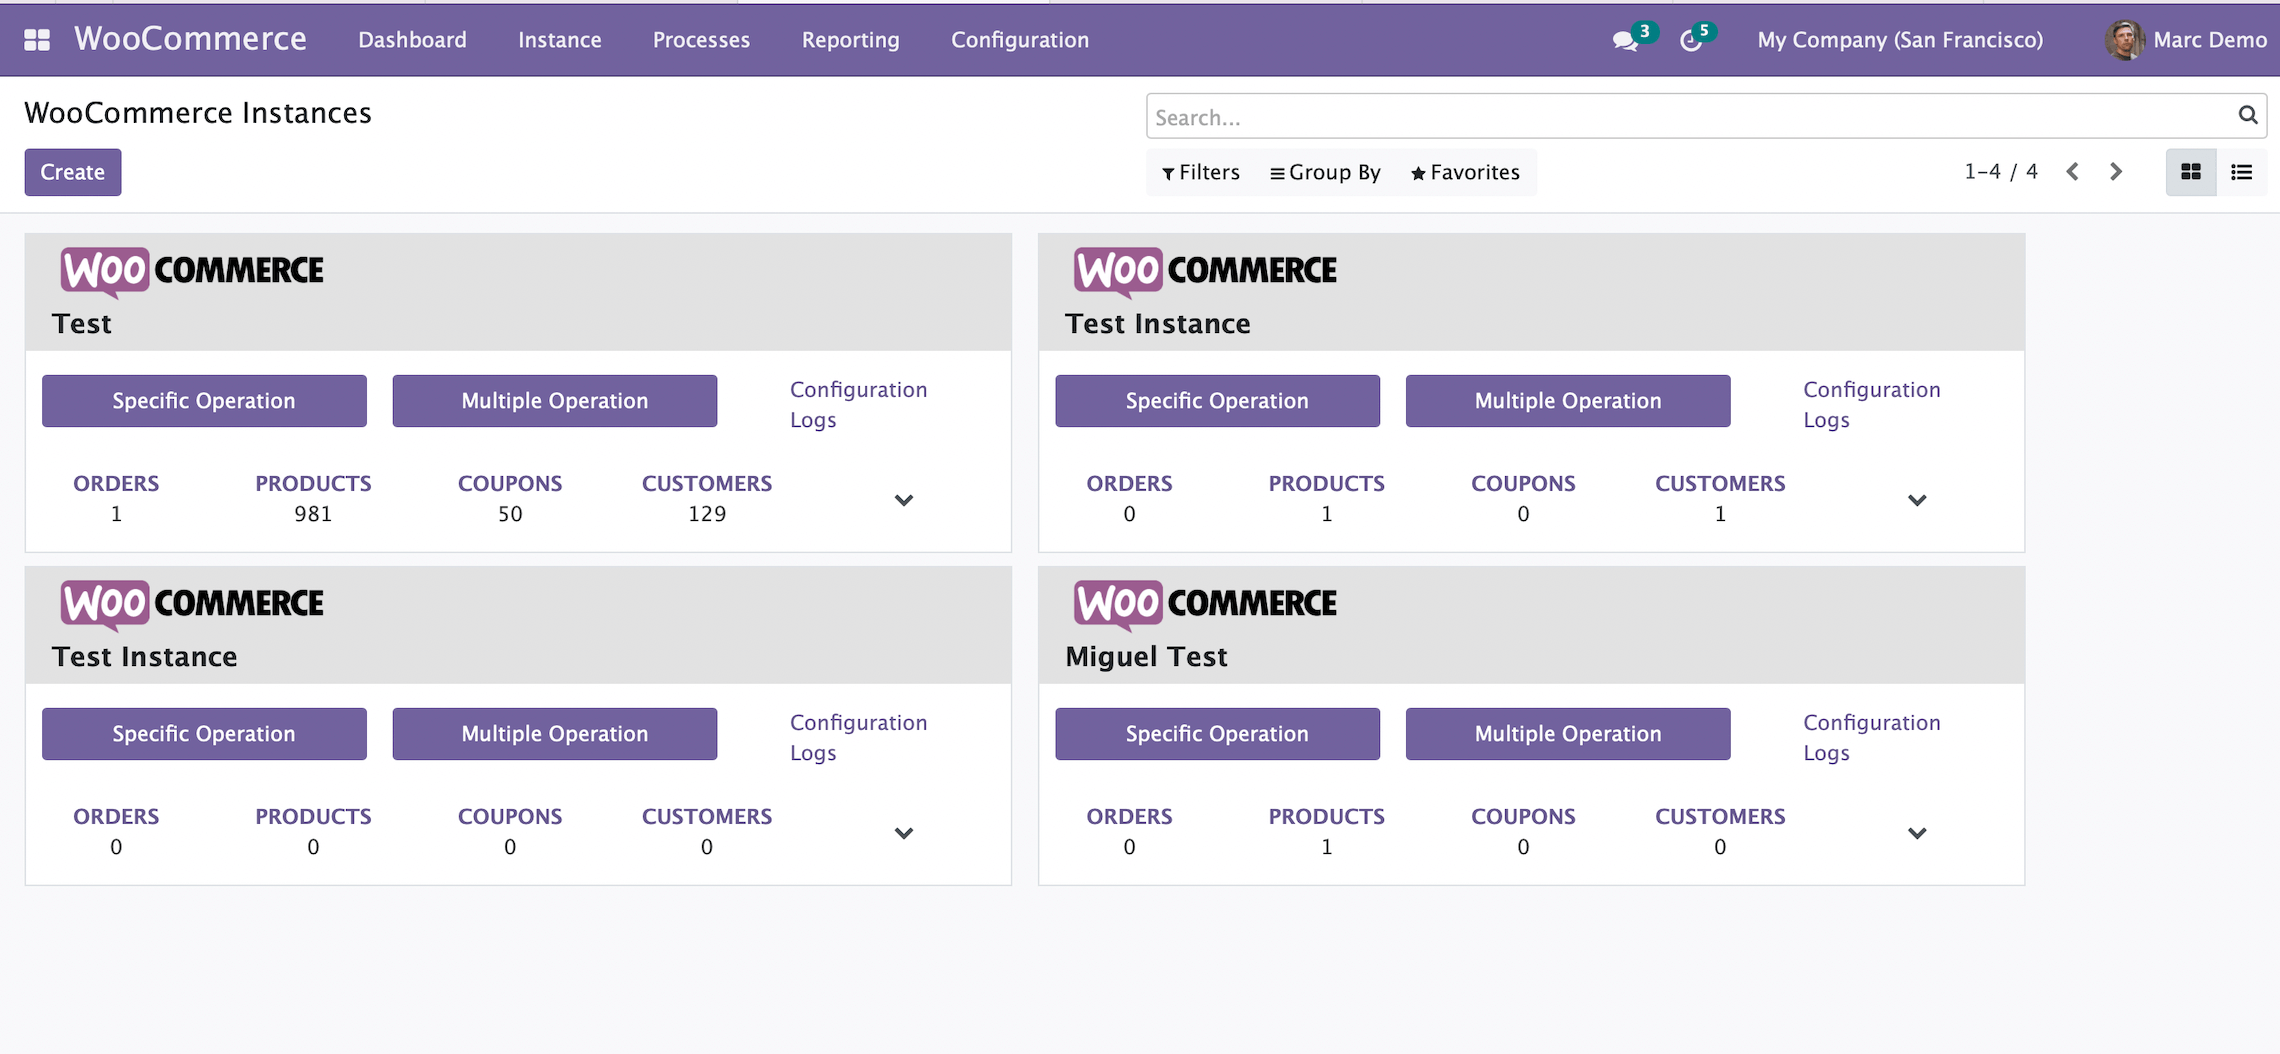
Task: Open the Favorites dropdown
Action: point(1465,172)
